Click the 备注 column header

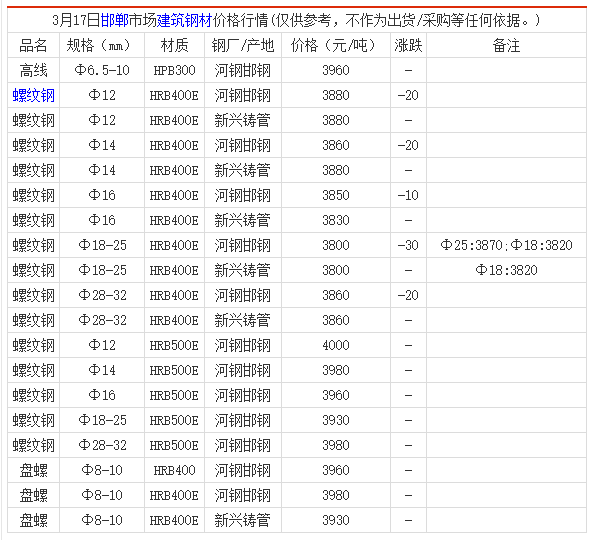pyautogui.click(x=506, y=45)
